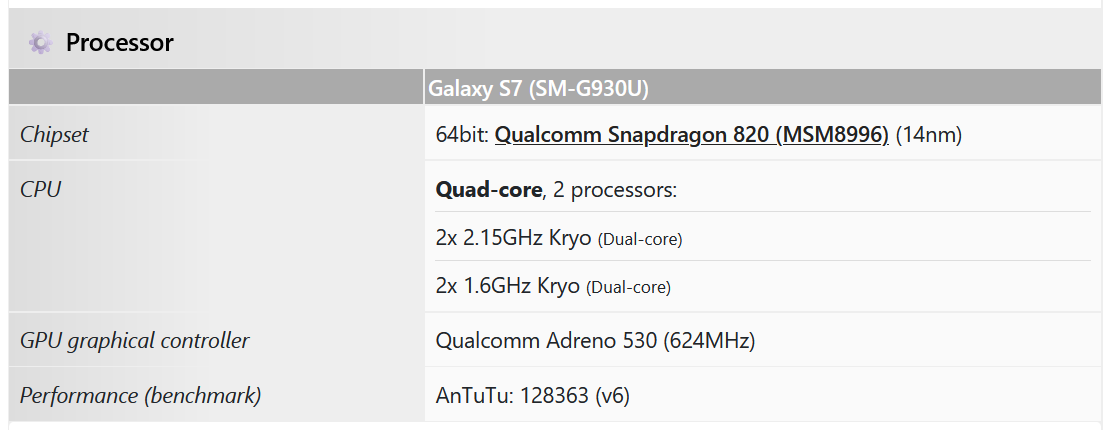1108x430 pixels.
Task: Click the Performance (benchmark) label
Action: [x=140, y=395]
